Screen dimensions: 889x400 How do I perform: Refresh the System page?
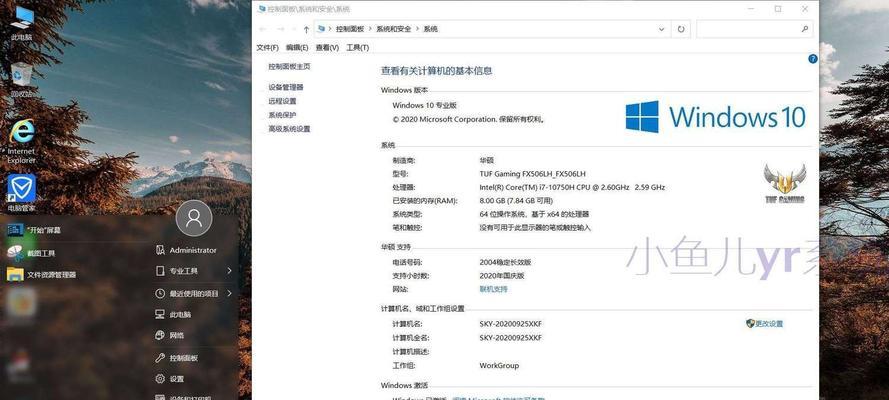pyautogui.click(x=681, y=29)
